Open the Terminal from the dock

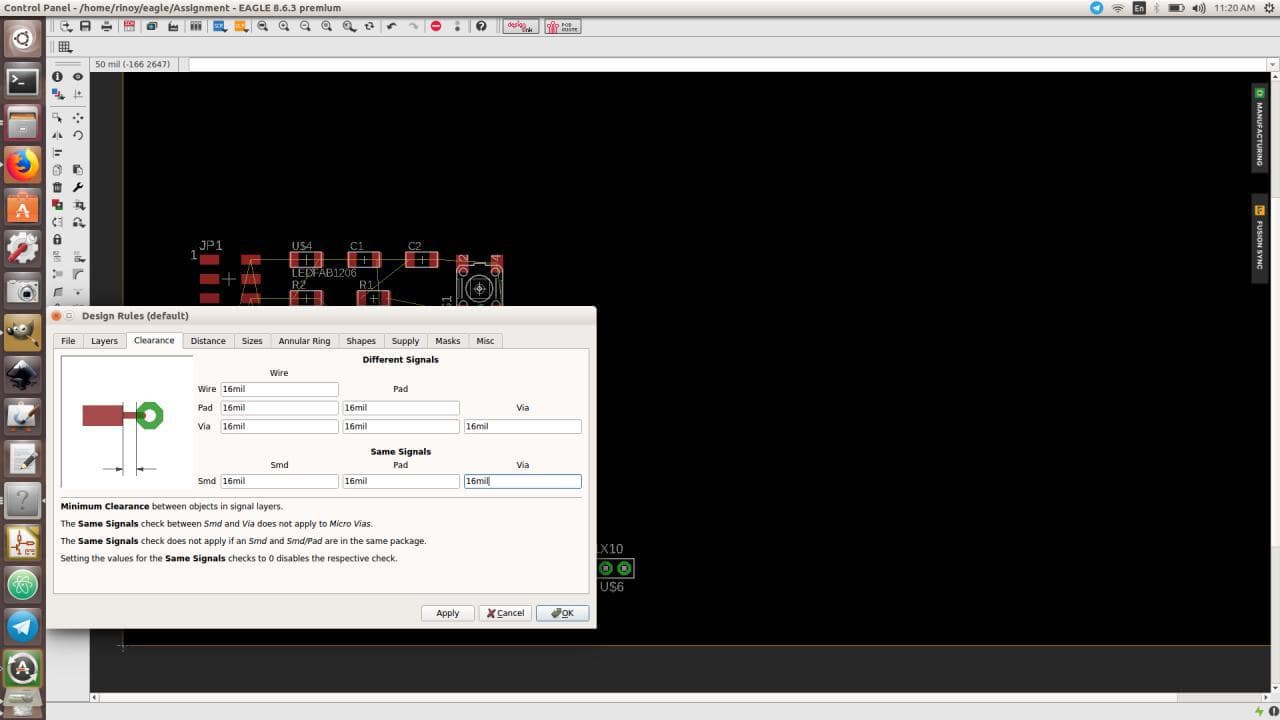pos(22,81)
